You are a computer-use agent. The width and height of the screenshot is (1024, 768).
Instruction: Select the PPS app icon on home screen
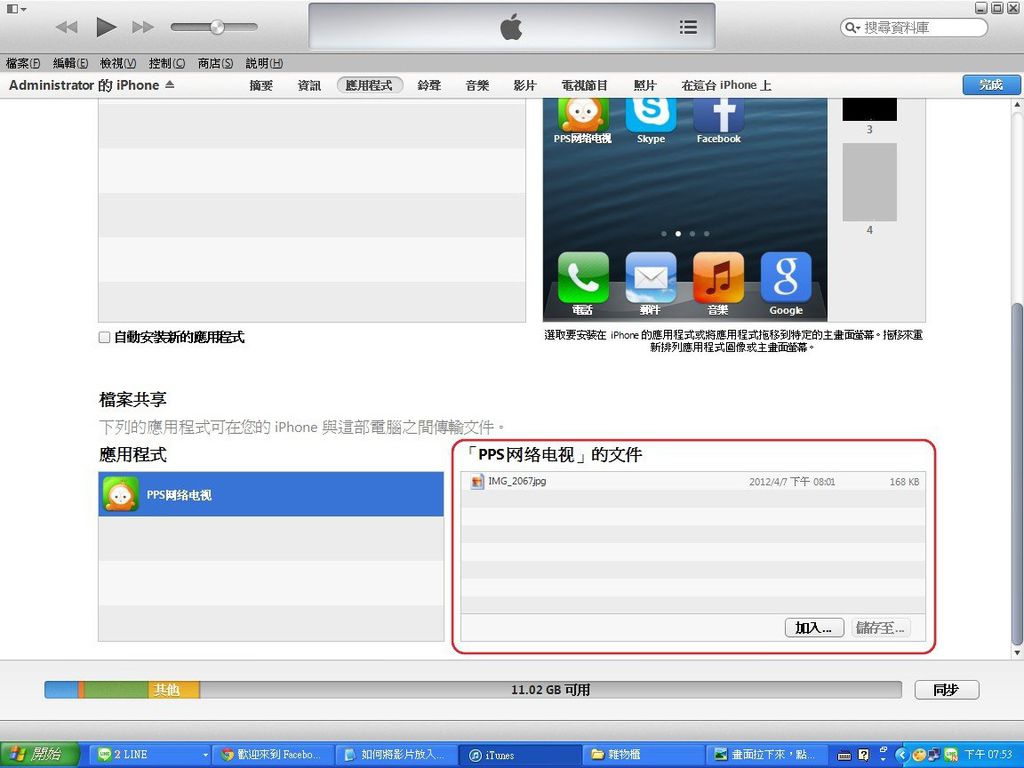tap(583, 114)
